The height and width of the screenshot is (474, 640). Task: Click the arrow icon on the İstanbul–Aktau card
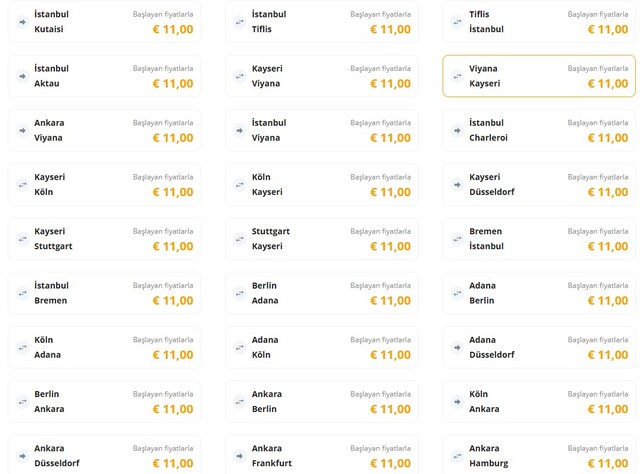coord(22,76)
